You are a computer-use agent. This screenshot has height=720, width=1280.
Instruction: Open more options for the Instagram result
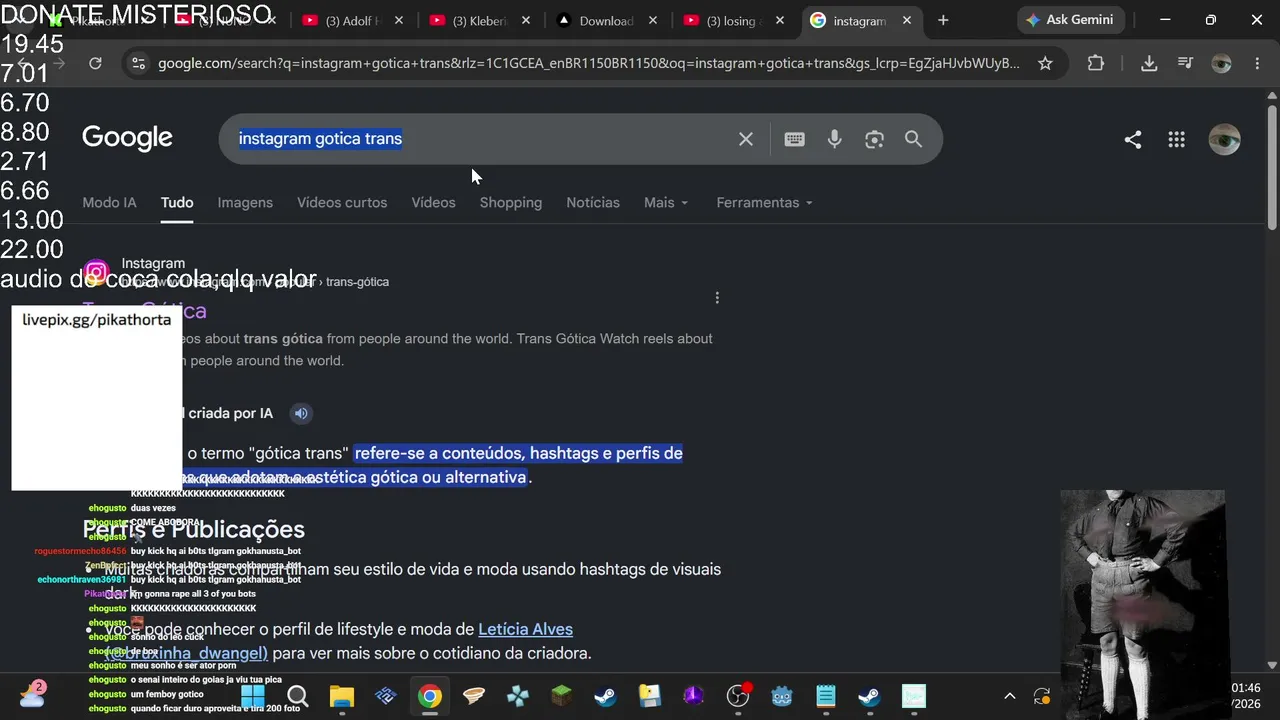717,297
